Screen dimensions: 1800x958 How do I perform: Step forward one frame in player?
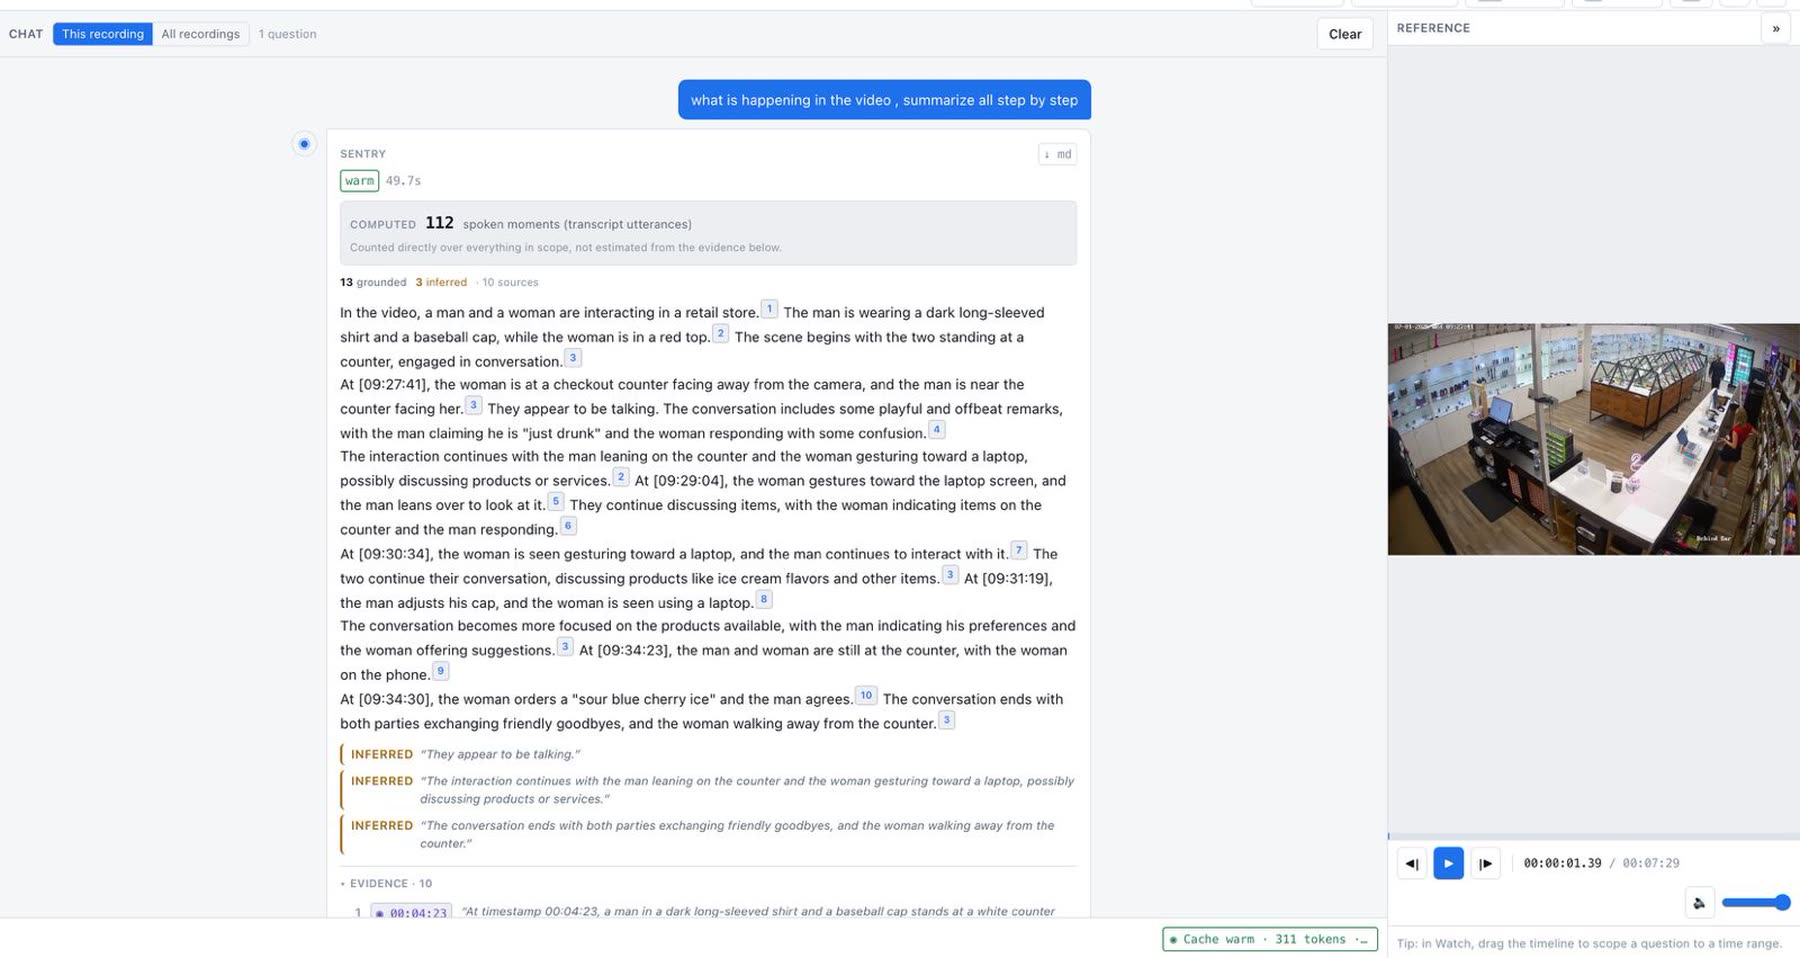point(1486,863)
